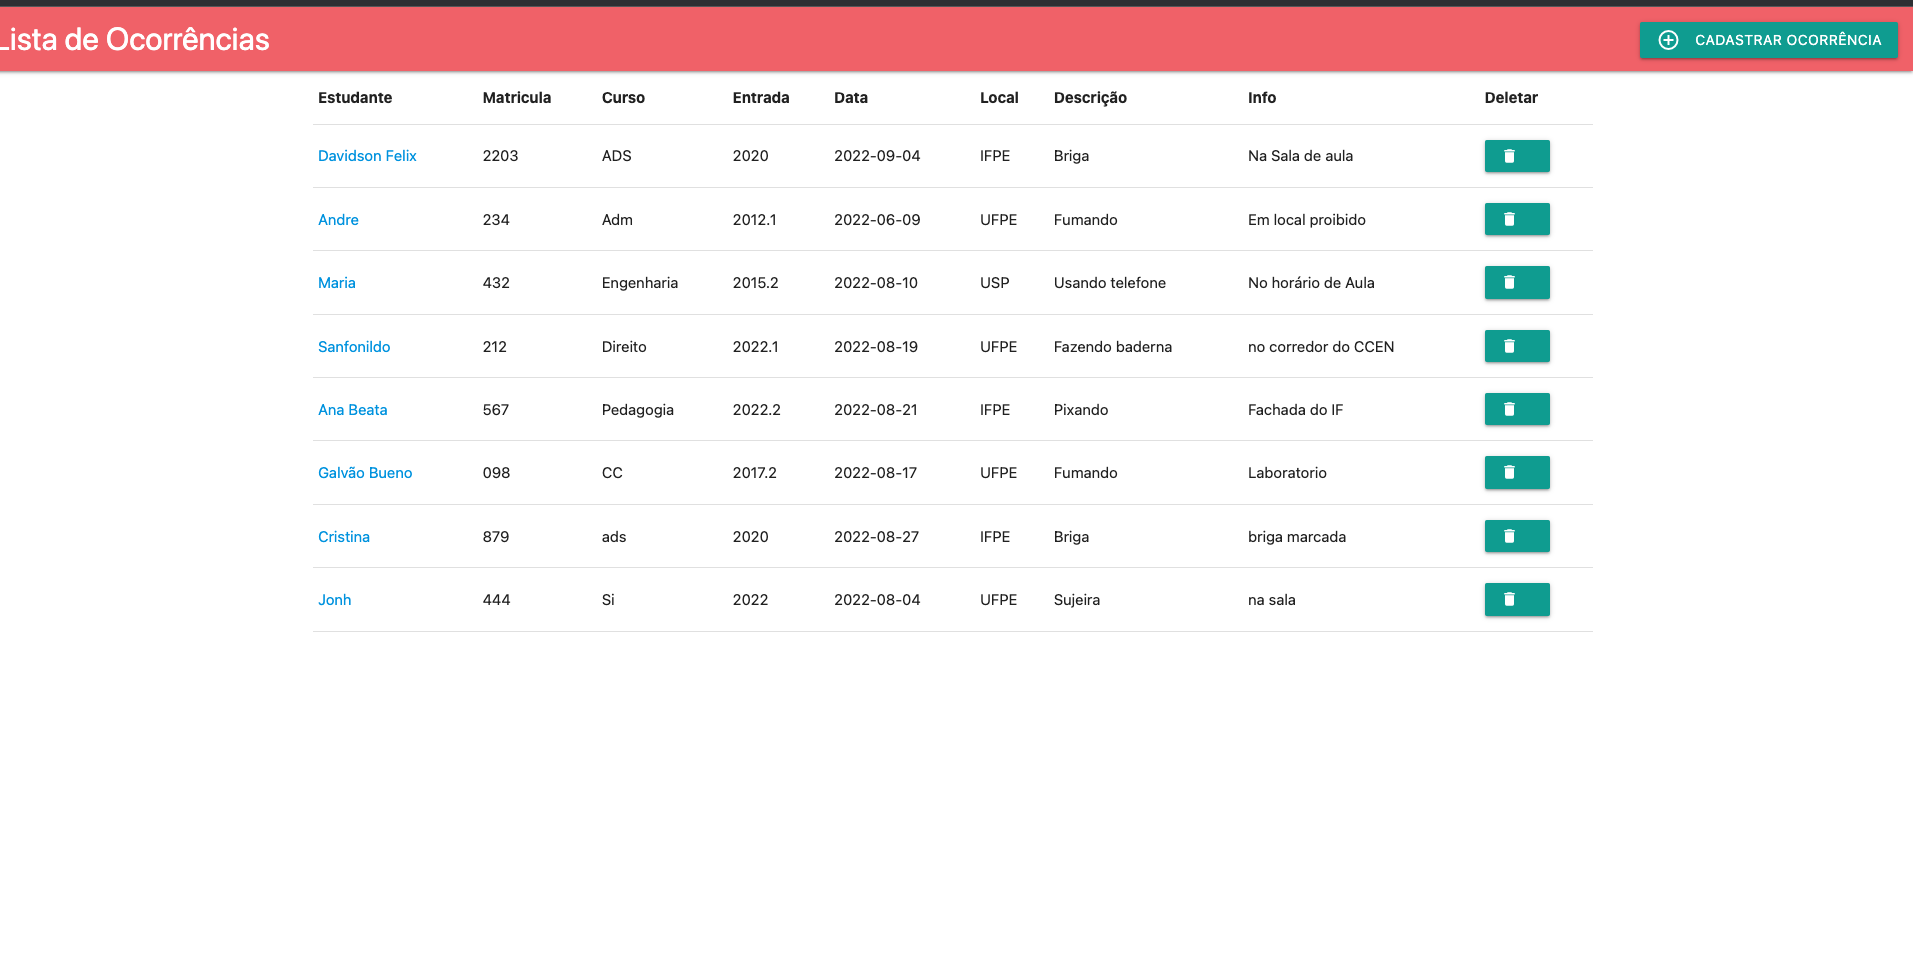The width and height of the screenshot is (1913, 963).
Task: Open Jonh's student record link
Action: 335,599
